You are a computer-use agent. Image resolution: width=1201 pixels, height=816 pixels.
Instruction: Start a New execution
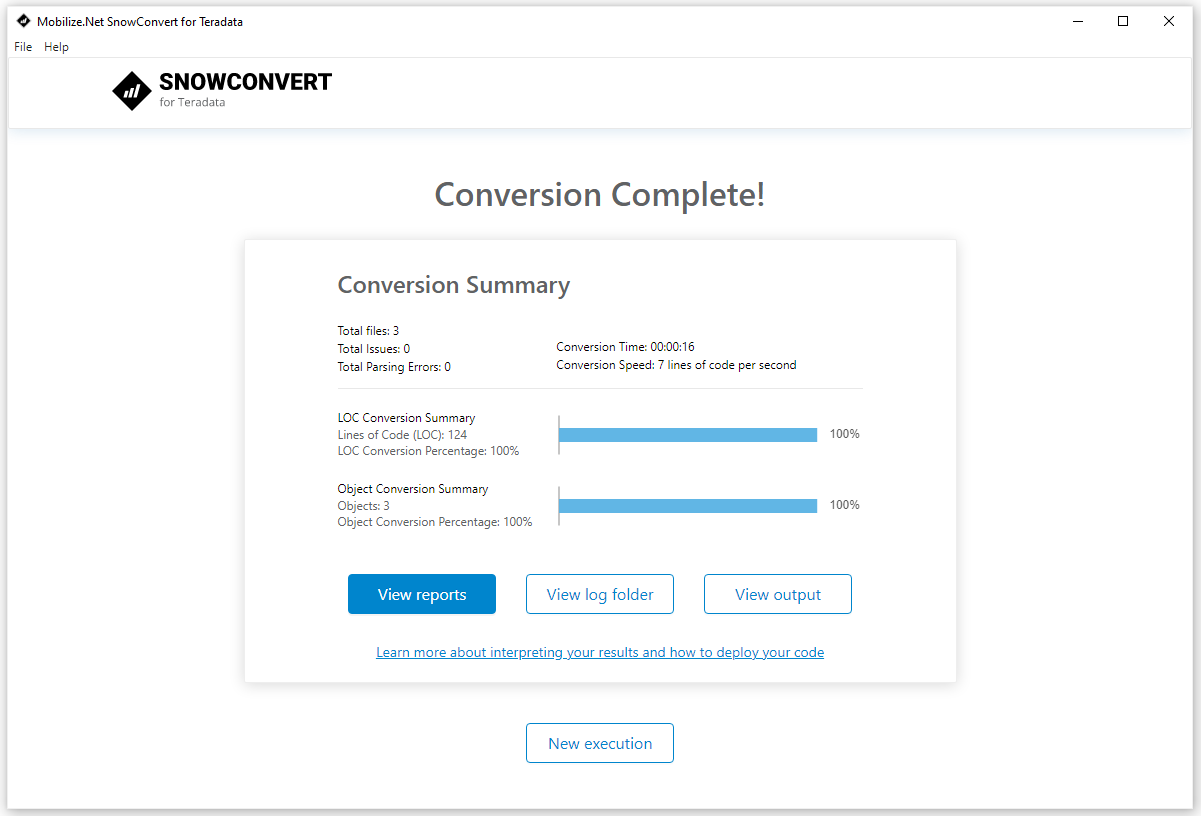click(600, 743)
